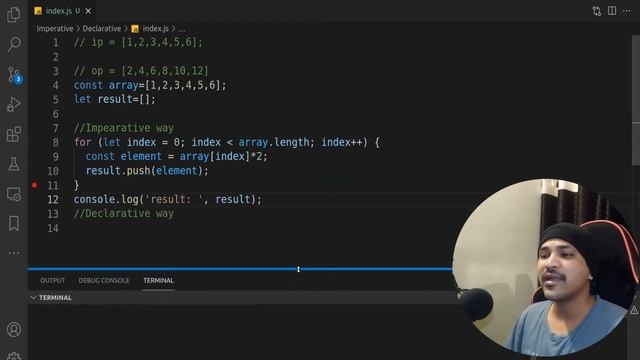Viewport: 640px width, 360px height.
Task: Click the Open Changes icon in editor toolbar
Action: 597,11
